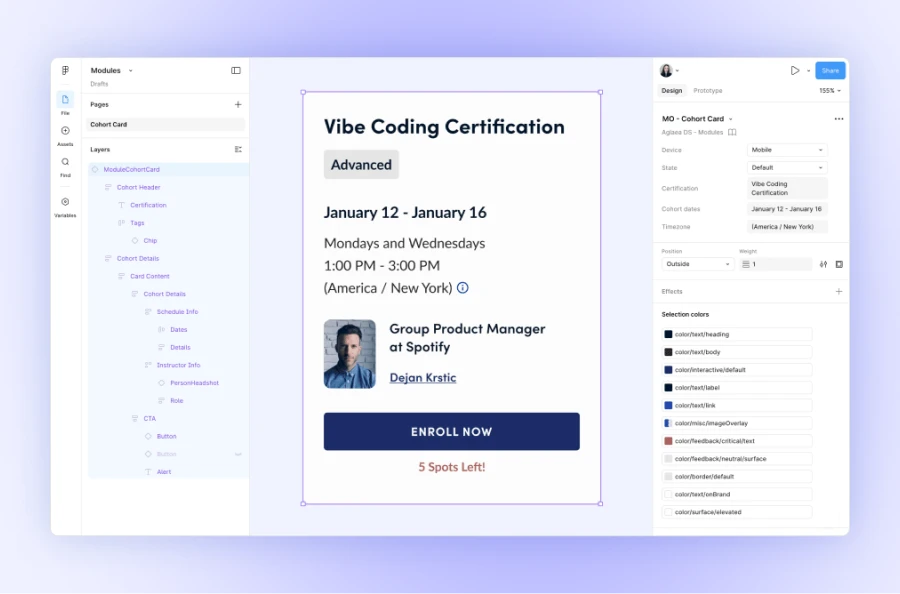Select the File sidebar icon
Image resolution: width=900 pixels, height=594 pixels.
pyautogui.click(x=65, y=100)
